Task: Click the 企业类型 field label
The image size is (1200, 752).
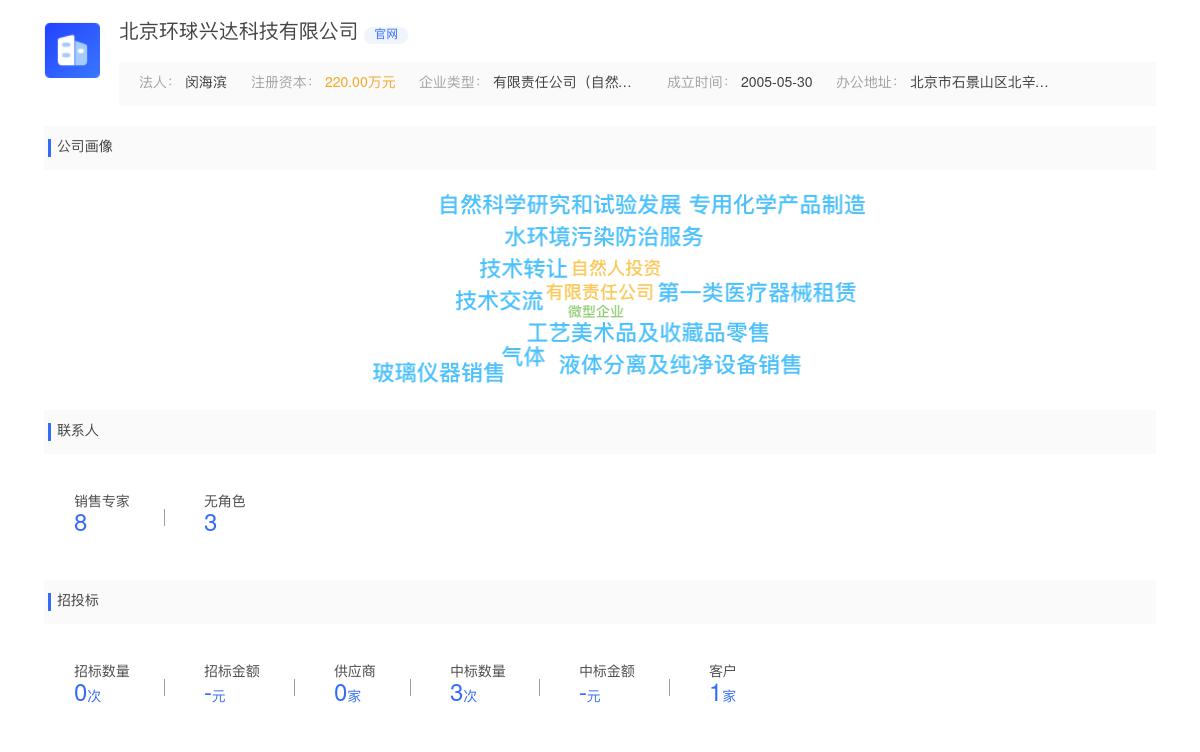Action: (450, 83)
